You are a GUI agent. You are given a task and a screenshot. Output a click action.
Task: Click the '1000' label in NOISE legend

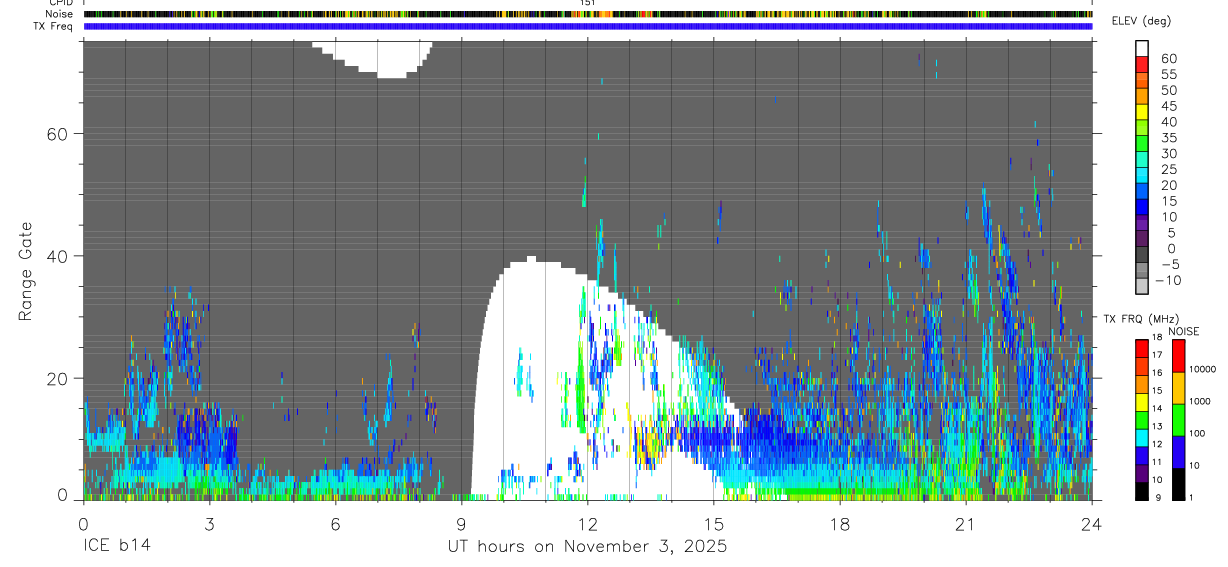pyautogui.click(x=1200, y=401)
